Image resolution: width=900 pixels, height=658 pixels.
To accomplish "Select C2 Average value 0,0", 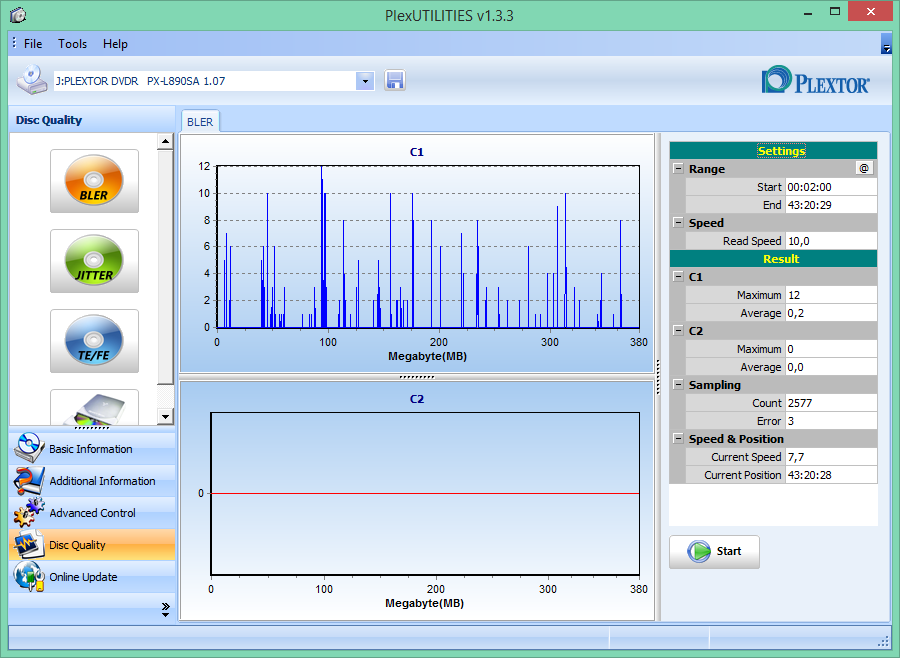I will pos(831,367).
